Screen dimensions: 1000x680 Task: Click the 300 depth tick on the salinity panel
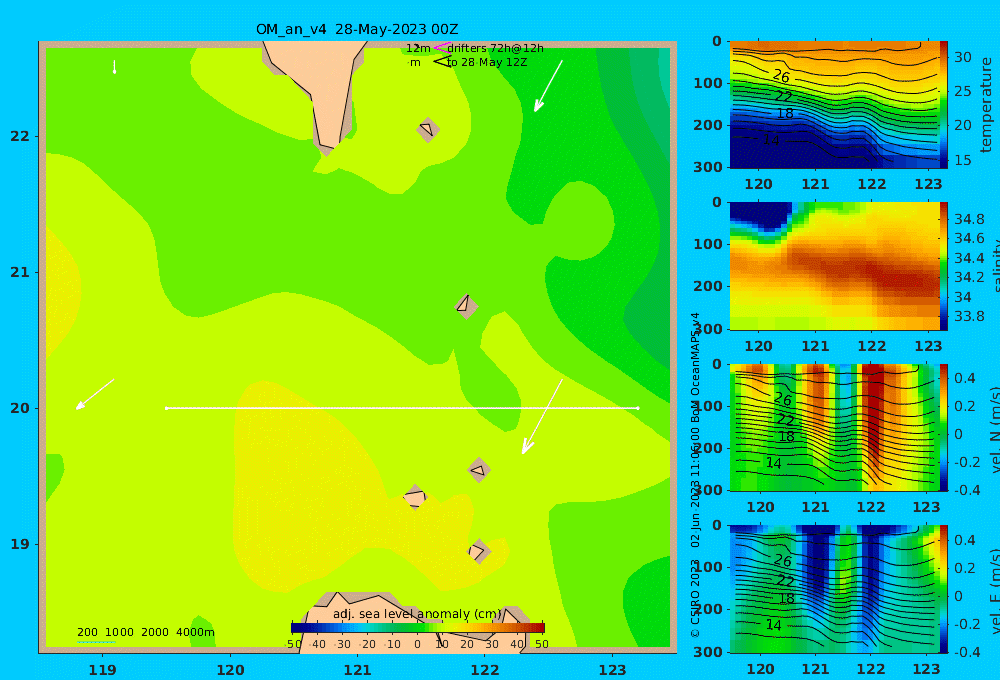[x=708, y=329]
